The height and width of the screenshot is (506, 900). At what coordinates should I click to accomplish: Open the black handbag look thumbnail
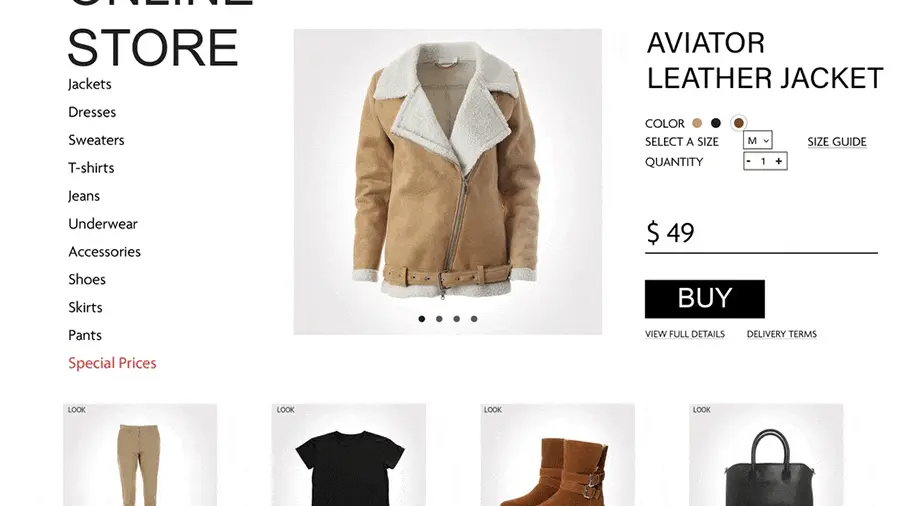[766, 455]
